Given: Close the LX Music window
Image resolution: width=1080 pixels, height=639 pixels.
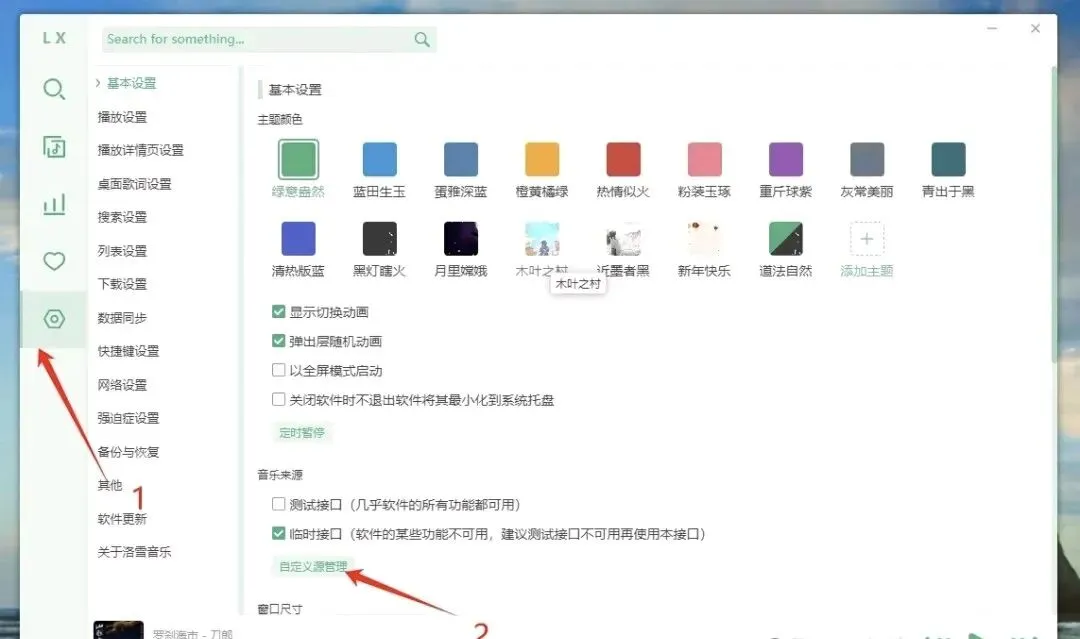Looking at the screenshot, I should coord(1035,28).
